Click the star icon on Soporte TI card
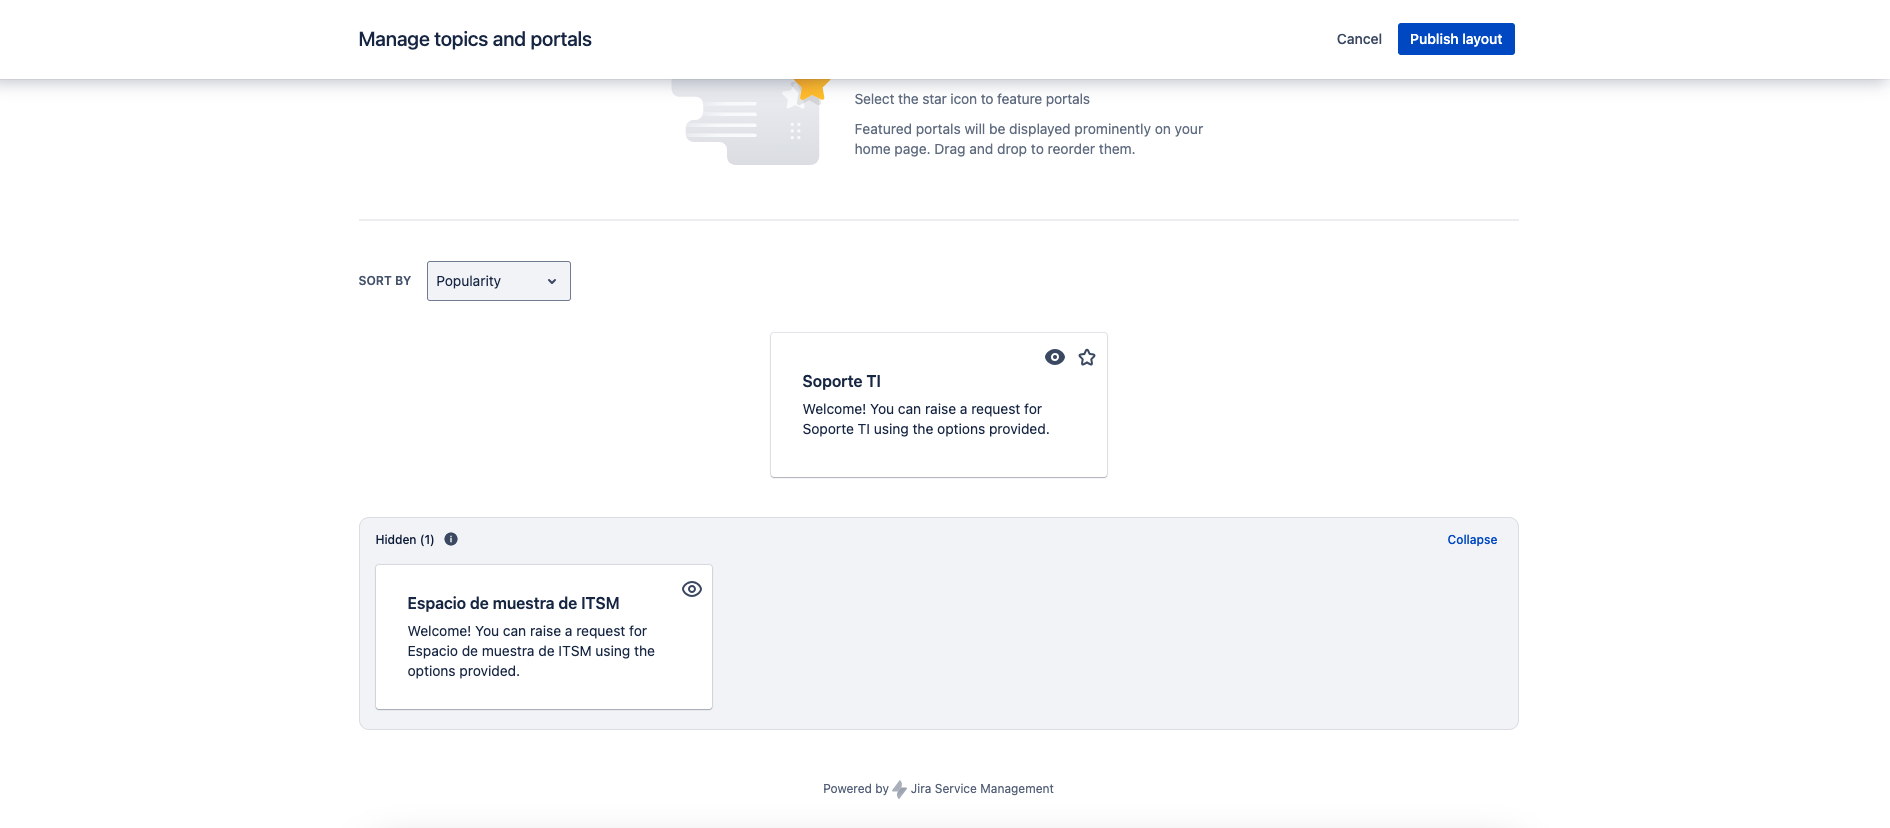 pyautogui.click(x=1086, y=357)
